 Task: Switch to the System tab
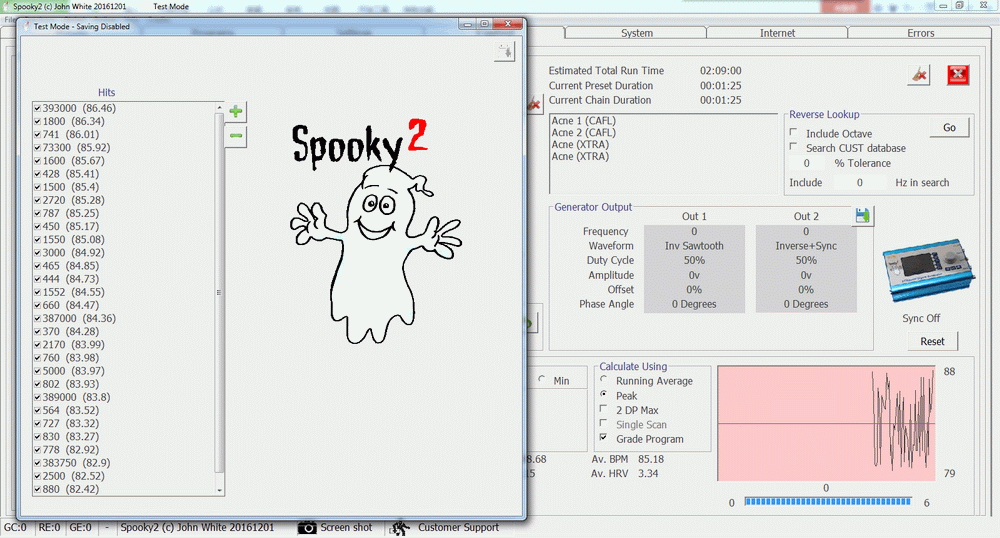636,33
